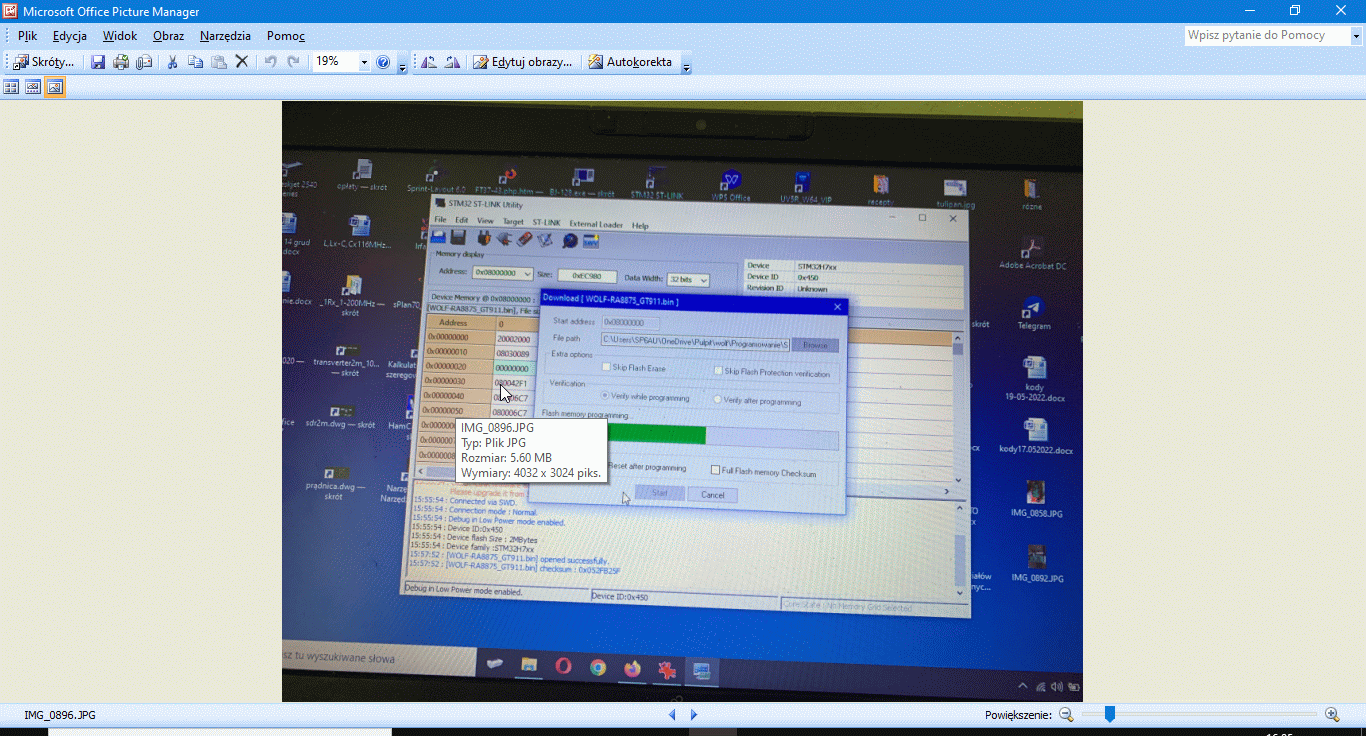Rotate the picture right
Screen dimensions: 1366x736
[452, 62]
